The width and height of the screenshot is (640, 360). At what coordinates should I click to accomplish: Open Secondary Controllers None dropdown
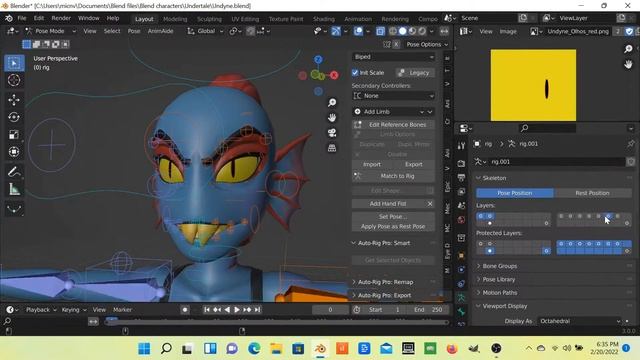[x=393, y=96]
